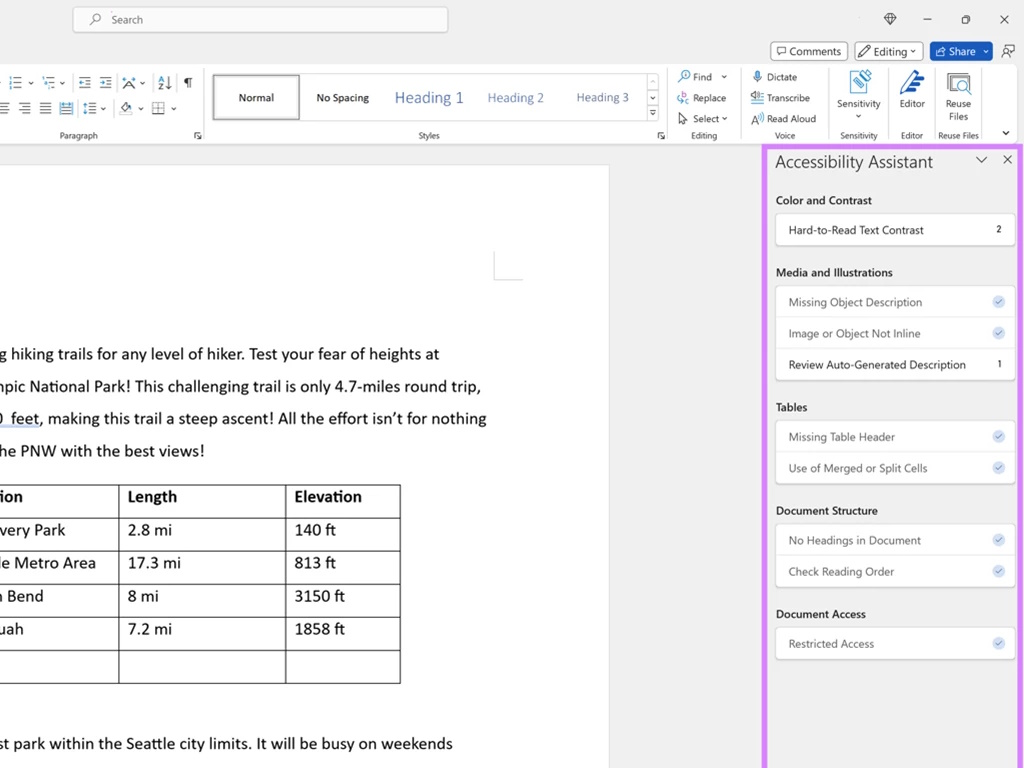Viewport: 1024px width, 768px height.
Task: Open the Sensitivity label button
Action: [x=859, y=95]
